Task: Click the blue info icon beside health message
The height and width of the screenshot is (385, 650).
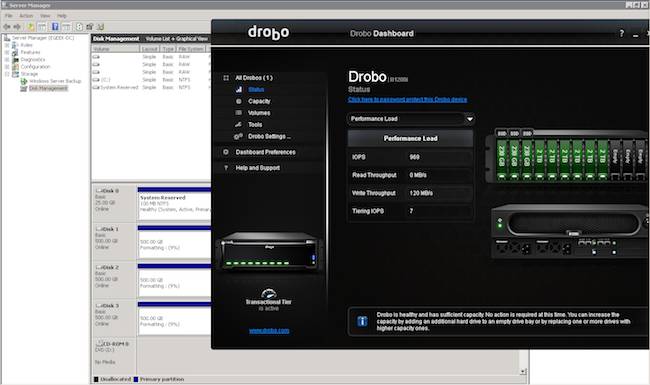Action: click(362, 321)
